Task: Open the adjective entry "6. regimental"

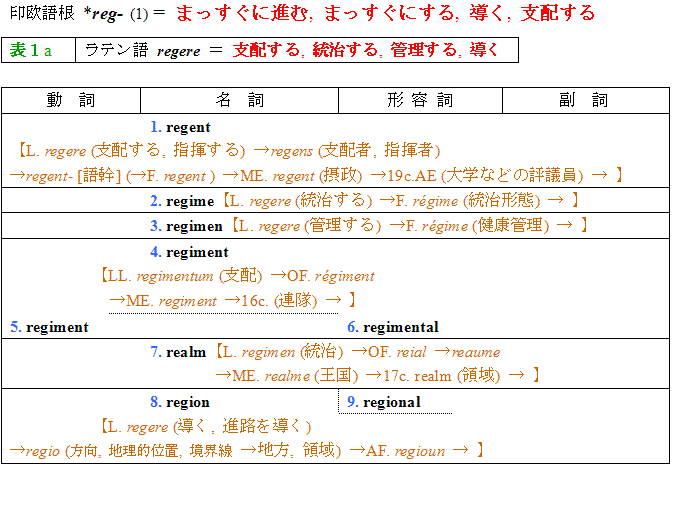Action: (x=392, y=327)
